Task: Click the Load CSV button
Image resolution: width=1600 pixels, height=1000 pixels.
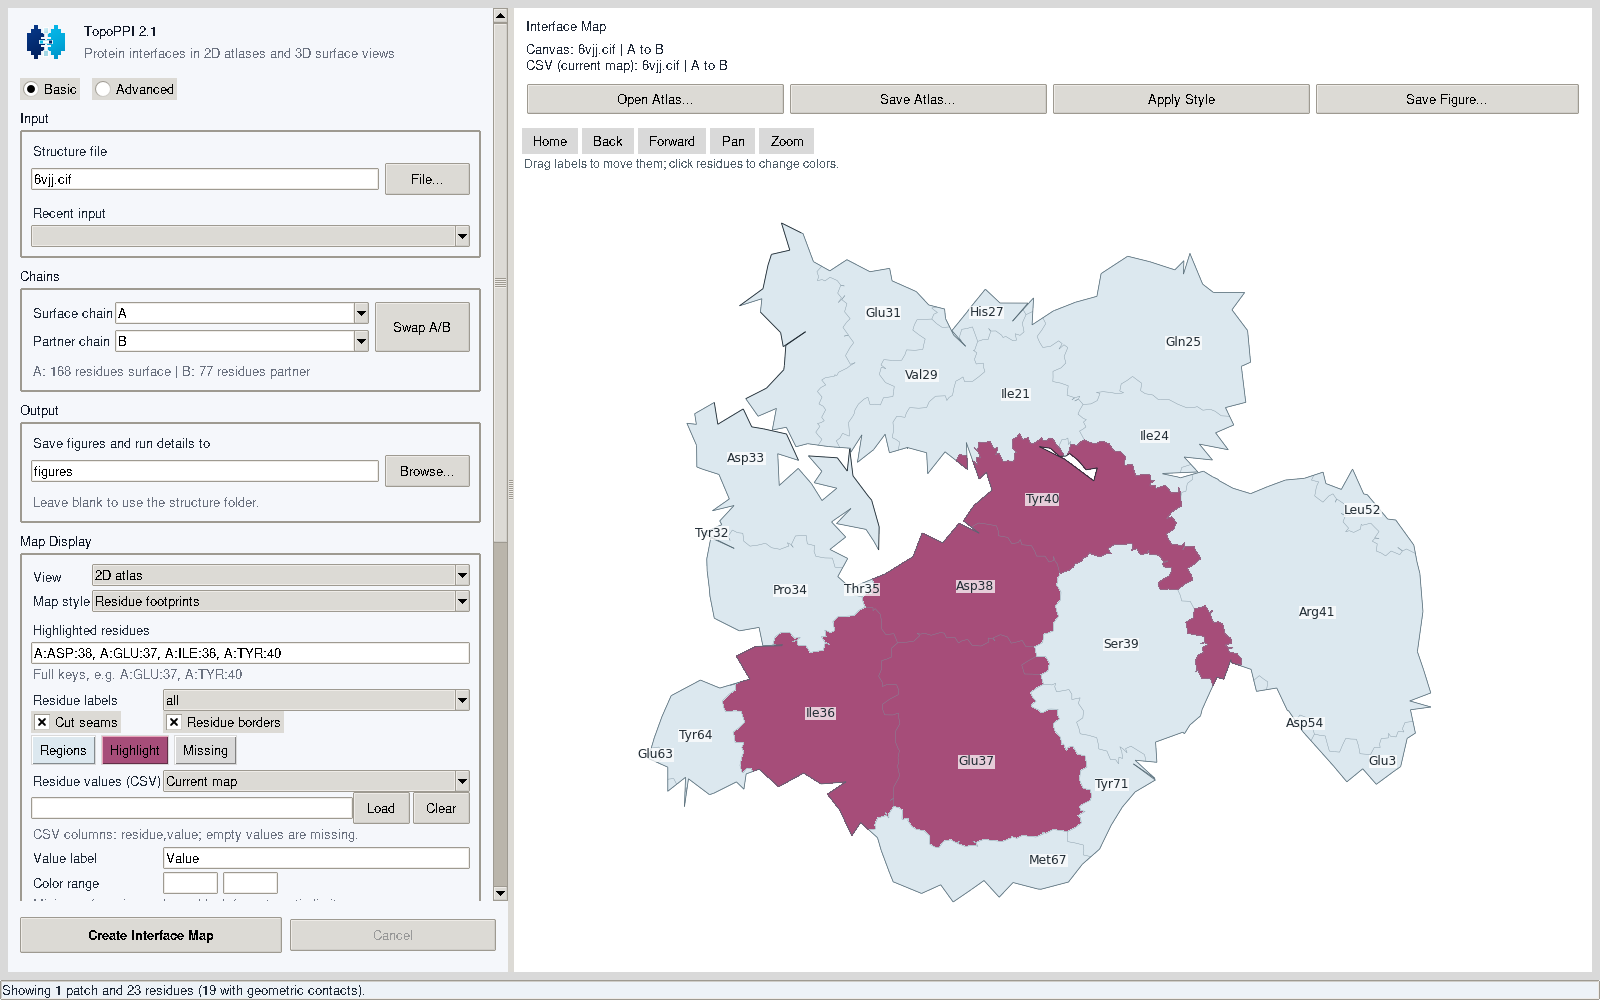Action: click(381, 808)
